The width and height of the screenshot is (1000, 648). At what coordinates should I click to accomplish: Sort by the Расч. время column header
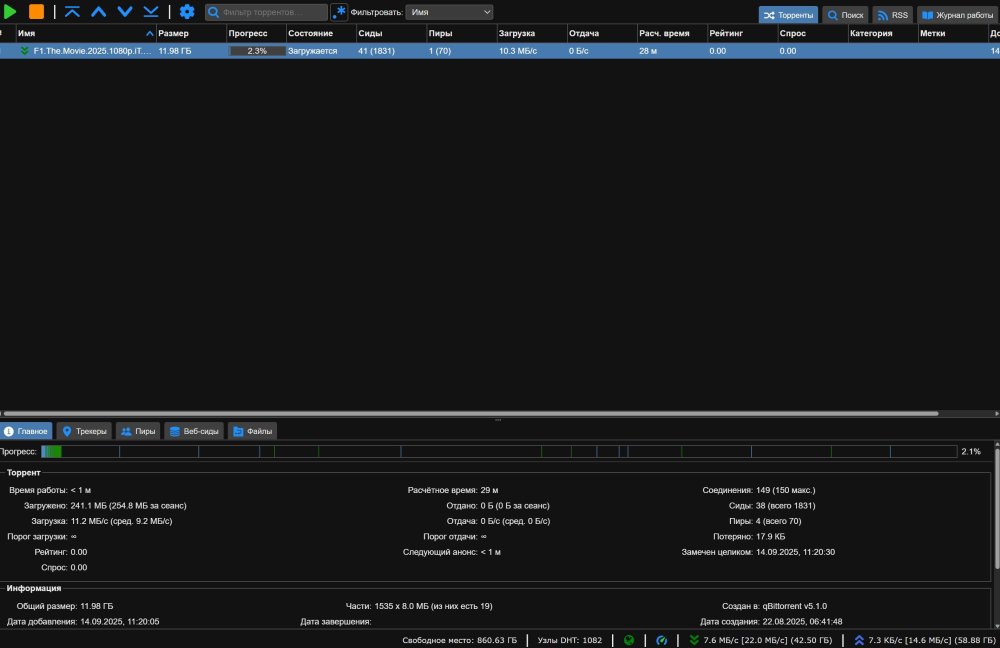[x=672, y=33]
